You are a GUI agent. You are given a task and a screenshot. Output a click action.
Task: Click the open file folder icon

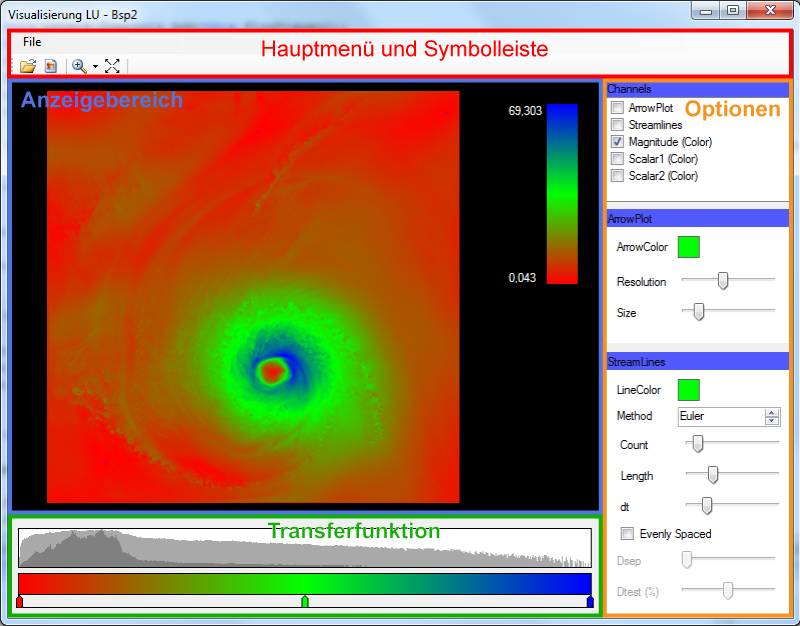(x=28, y=66)
